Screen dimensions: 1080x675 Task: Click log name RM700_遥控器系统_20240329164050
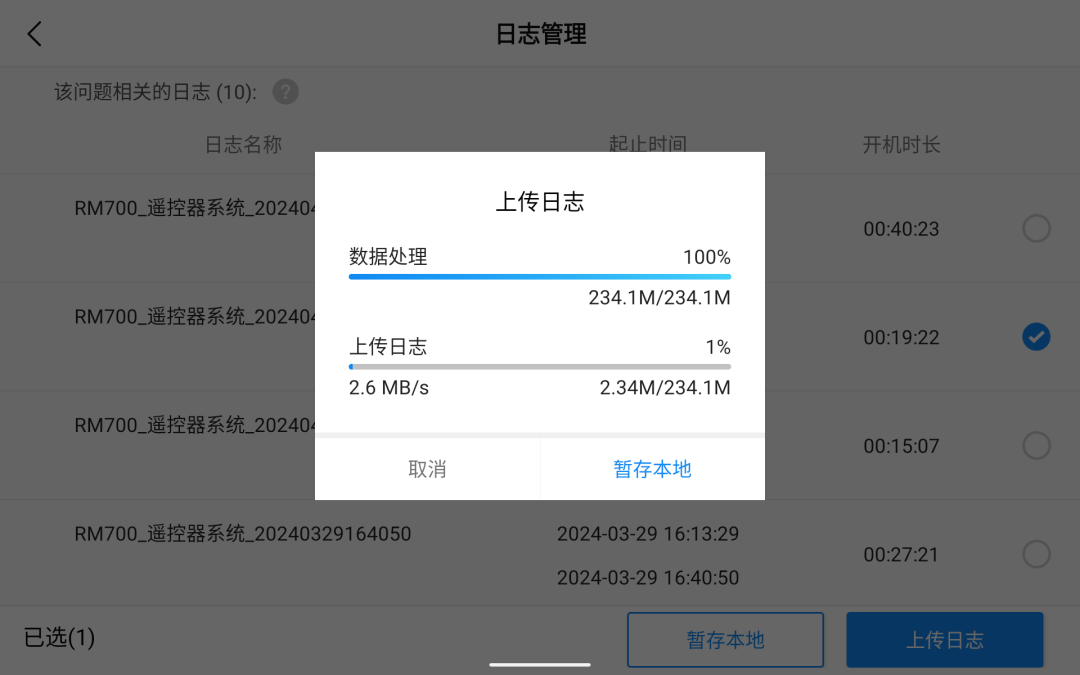pos(242,534)
